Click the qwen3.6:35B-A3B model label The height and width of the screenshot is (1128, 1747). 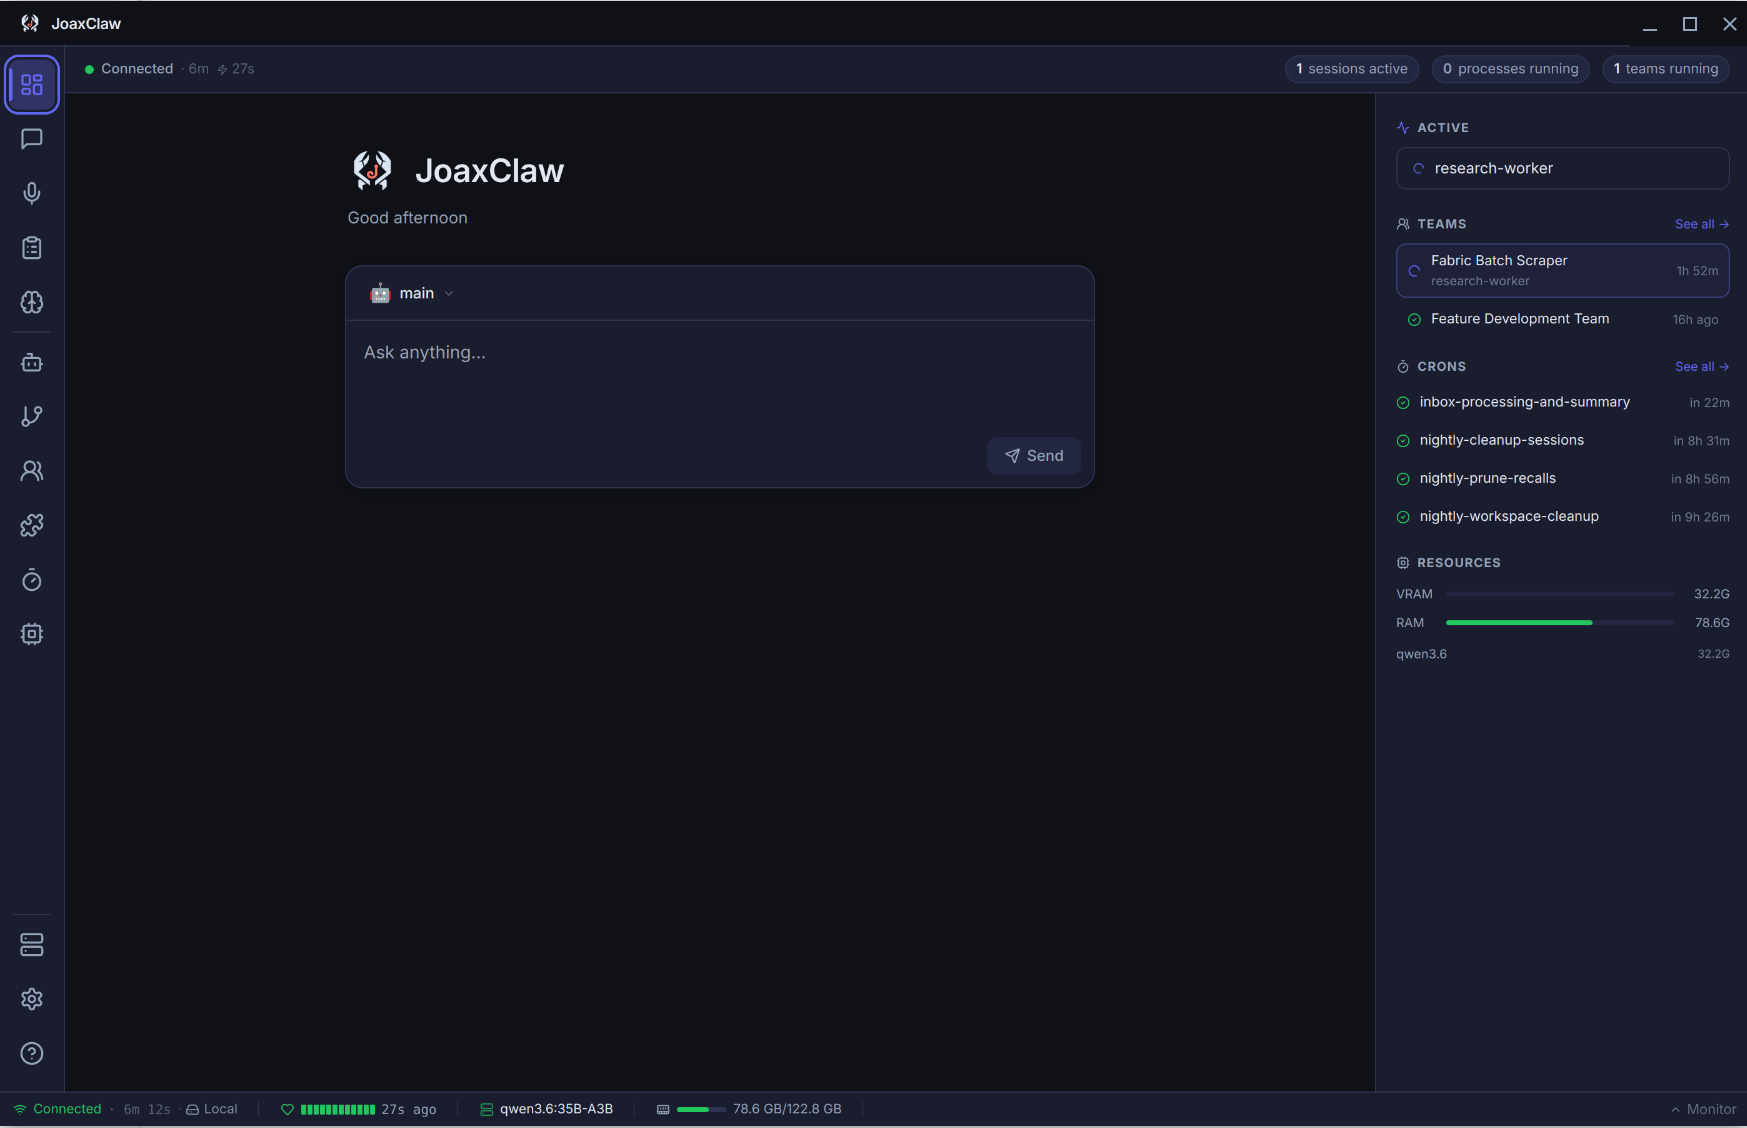click(x=556, y=1109)
